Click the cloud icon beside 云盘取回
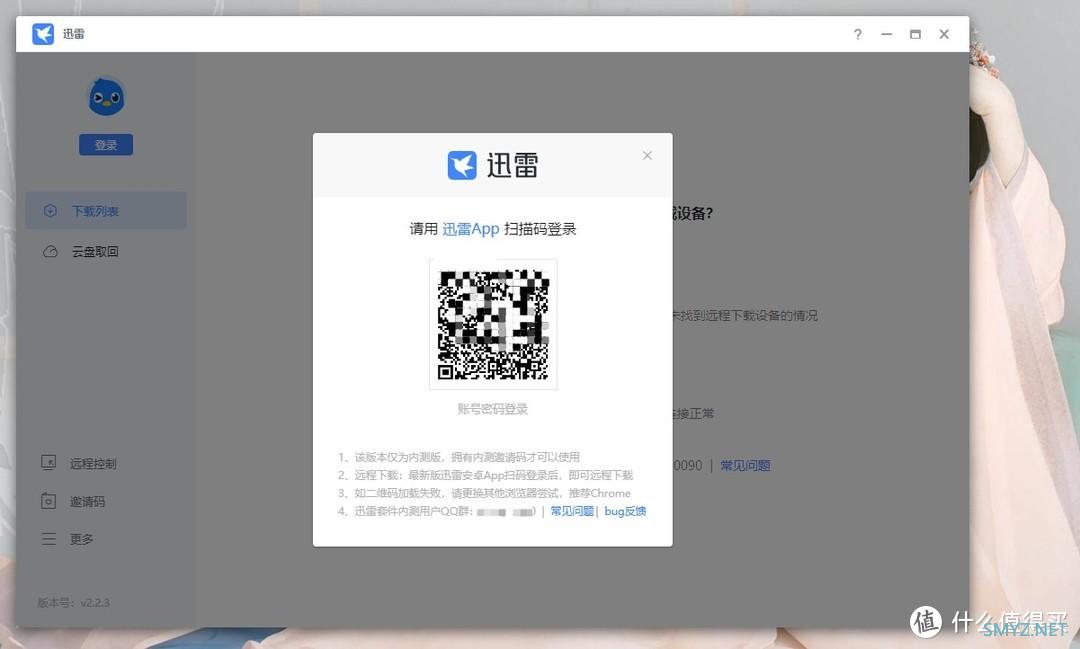The height and width of the screenshot is (649, 1080). 50,251
